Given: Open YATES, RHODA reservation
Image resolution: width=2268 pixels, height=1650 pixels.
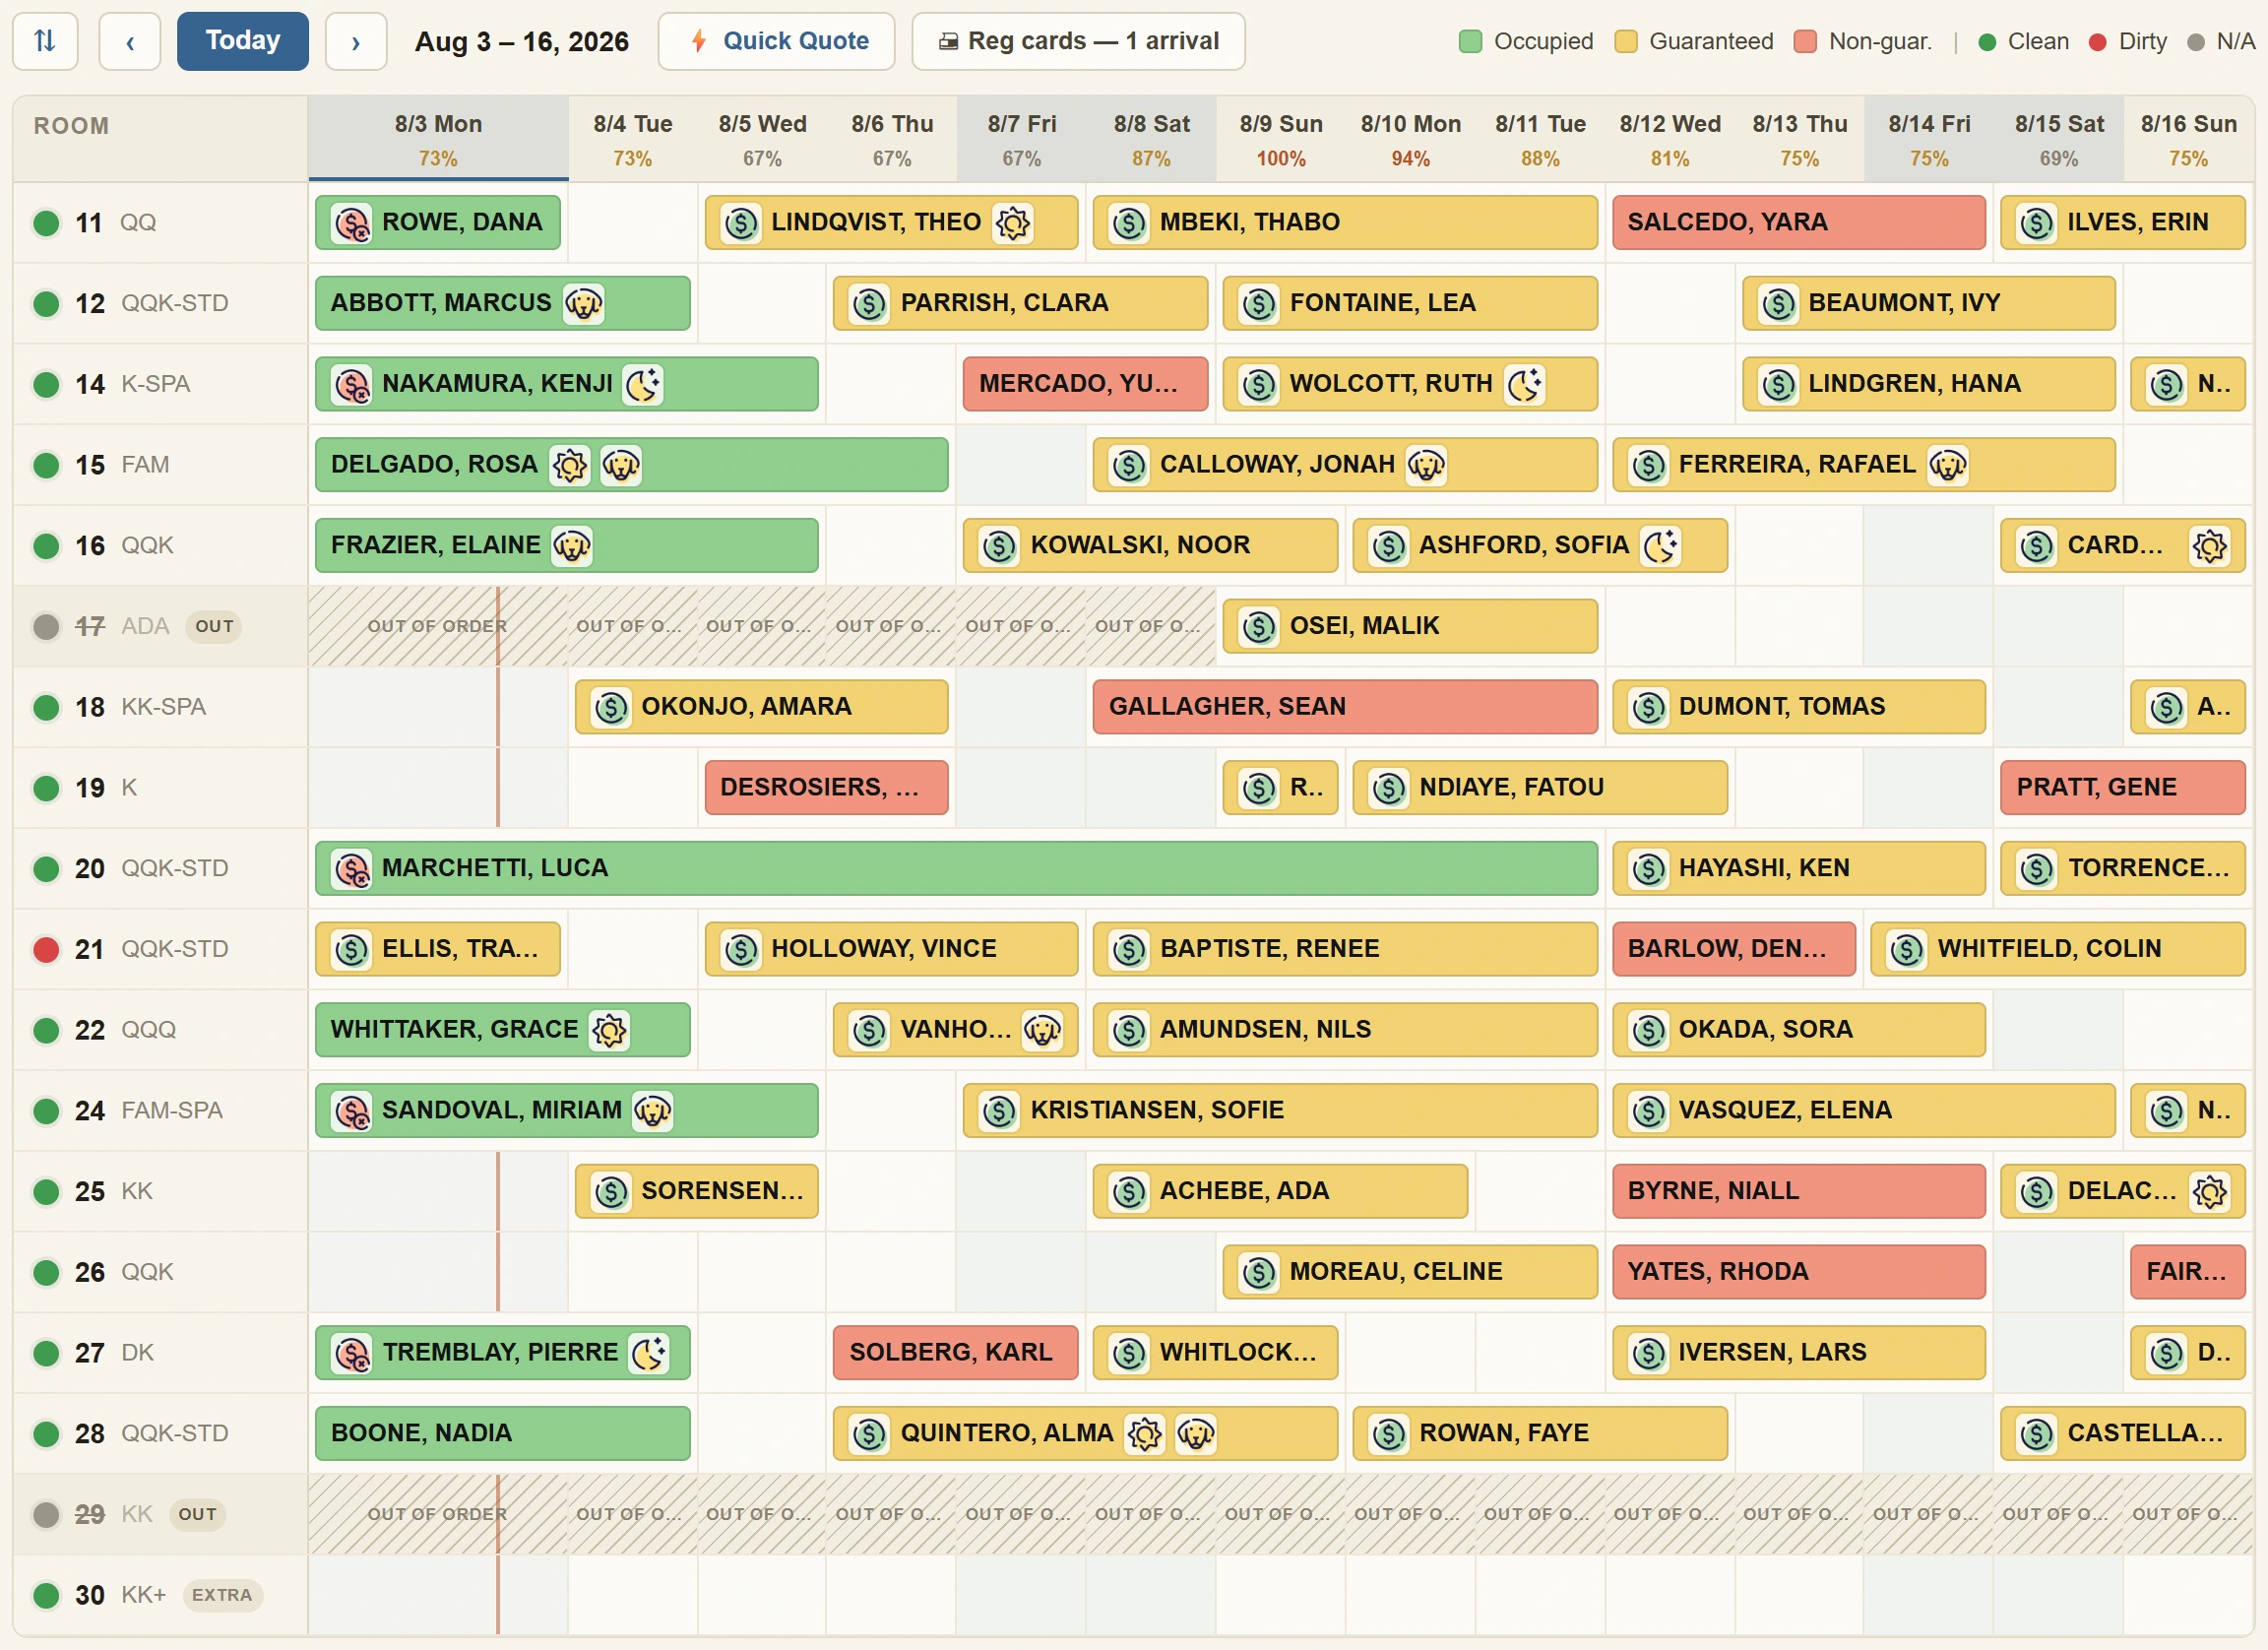Looking at the screenshot, I should click(1798, 1272).
